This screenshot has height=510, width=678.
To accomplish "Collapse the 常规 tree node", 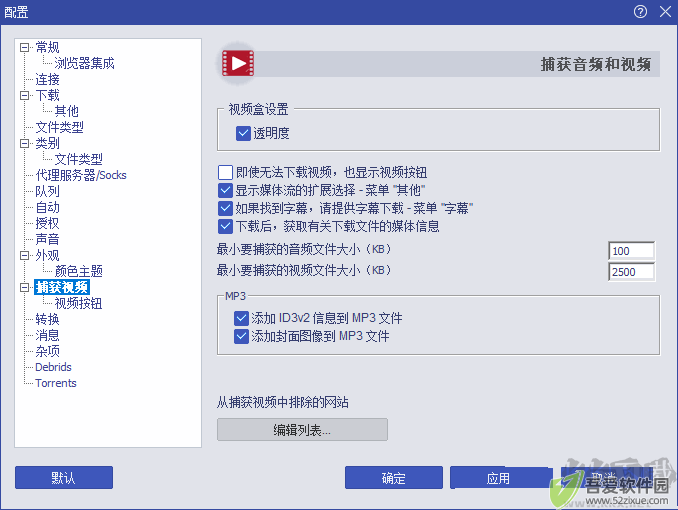I will coord(25,47).
